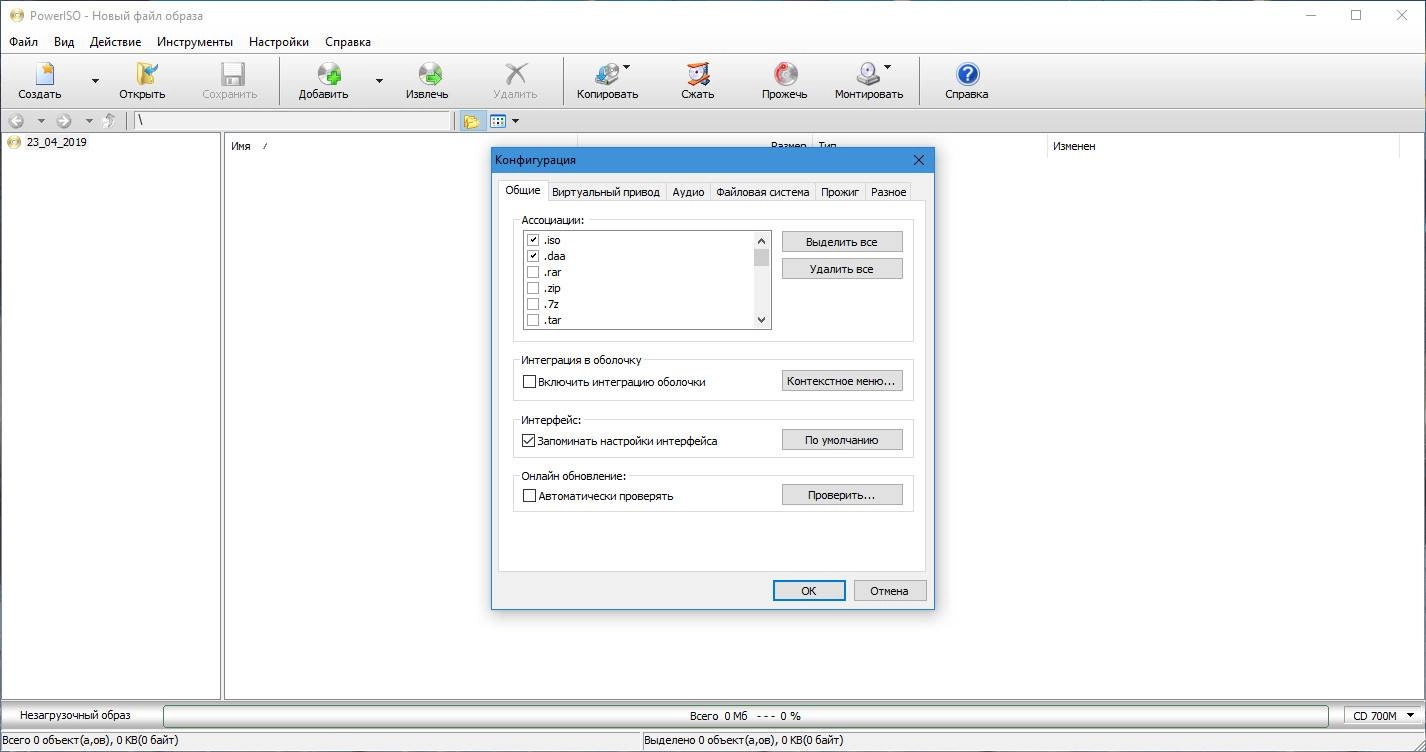Click the associations list scrollbar thumb
The image size is (1426, 752).
[x=762, y=258]
